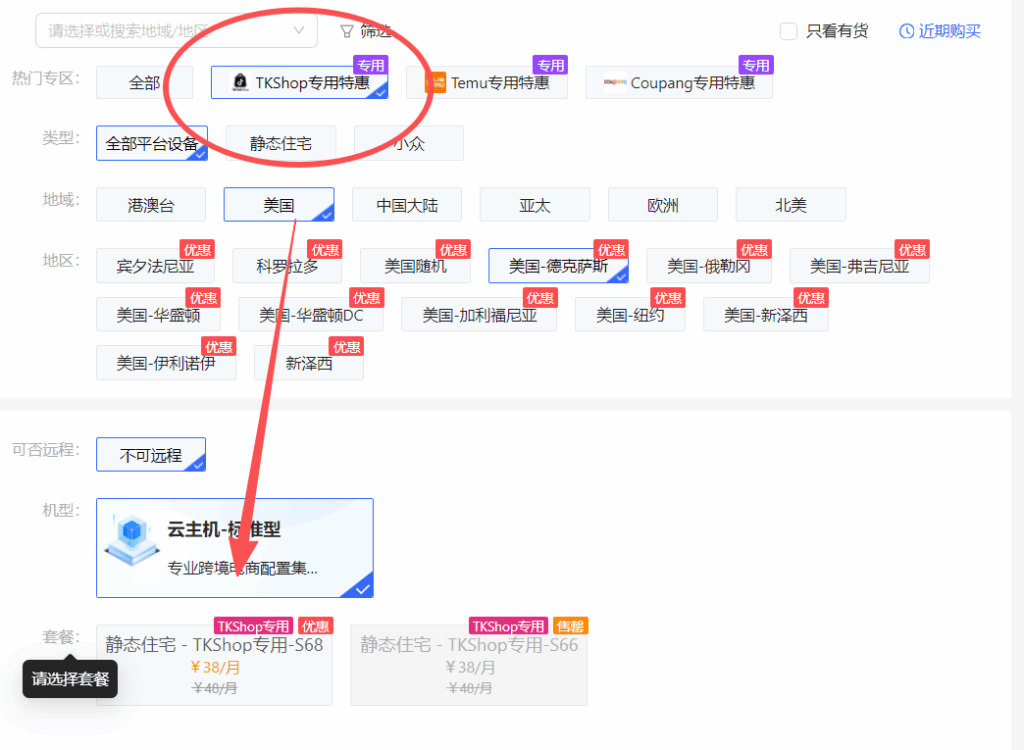
Task: Click the chevron arrow in the region search box
Action: click(299, 30)
